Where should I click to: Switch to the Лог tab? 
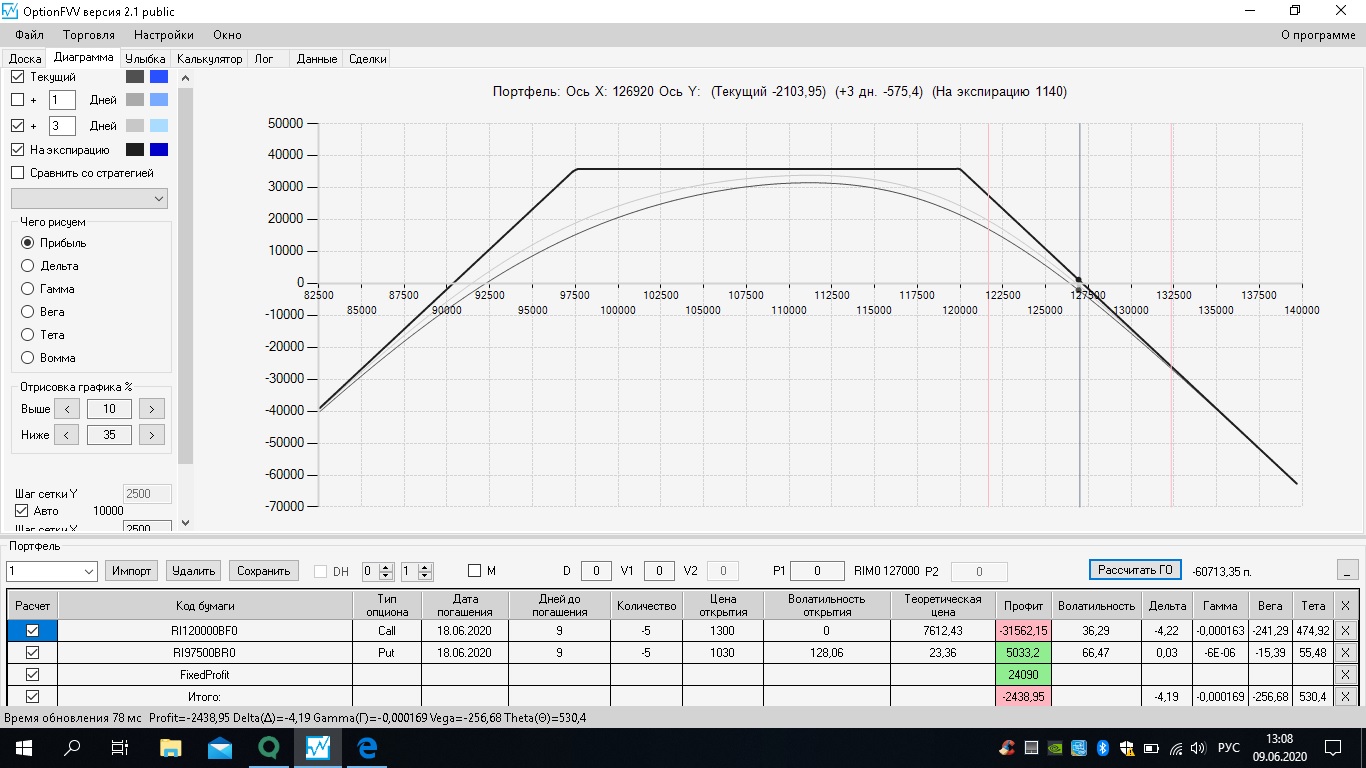pyautogui.click(x=264, y=59)
